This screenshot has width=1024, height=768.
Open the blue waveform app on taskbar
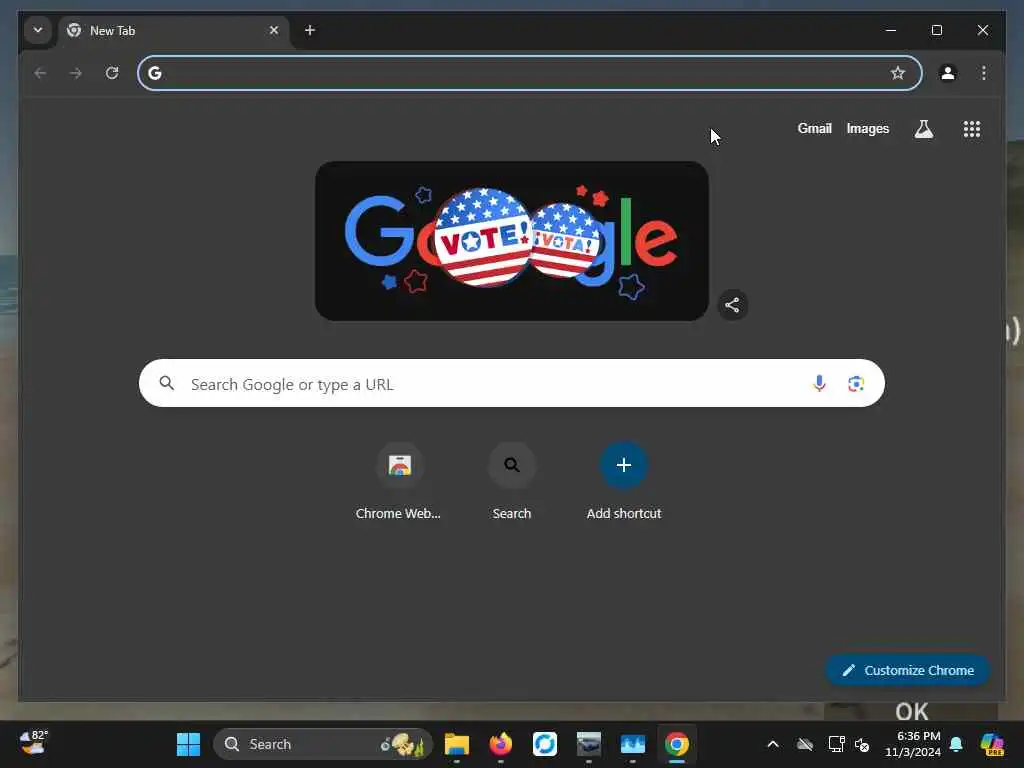click(633, 744)
